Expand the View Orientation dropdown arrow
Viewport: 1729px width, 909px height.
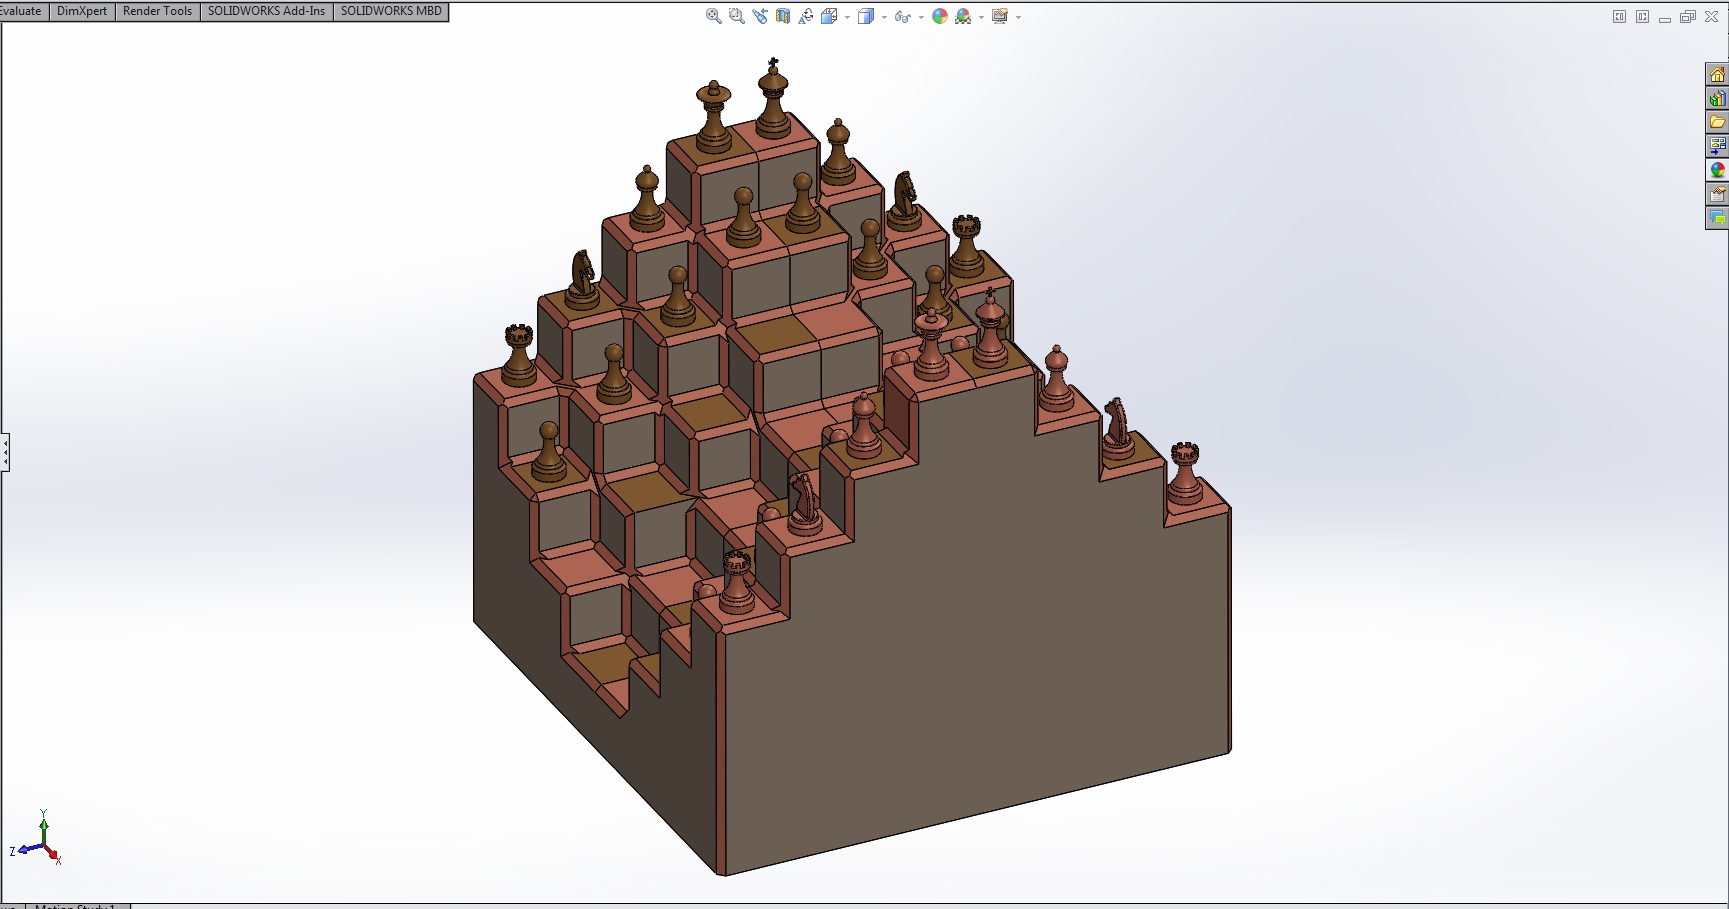[x=847, y=17]
